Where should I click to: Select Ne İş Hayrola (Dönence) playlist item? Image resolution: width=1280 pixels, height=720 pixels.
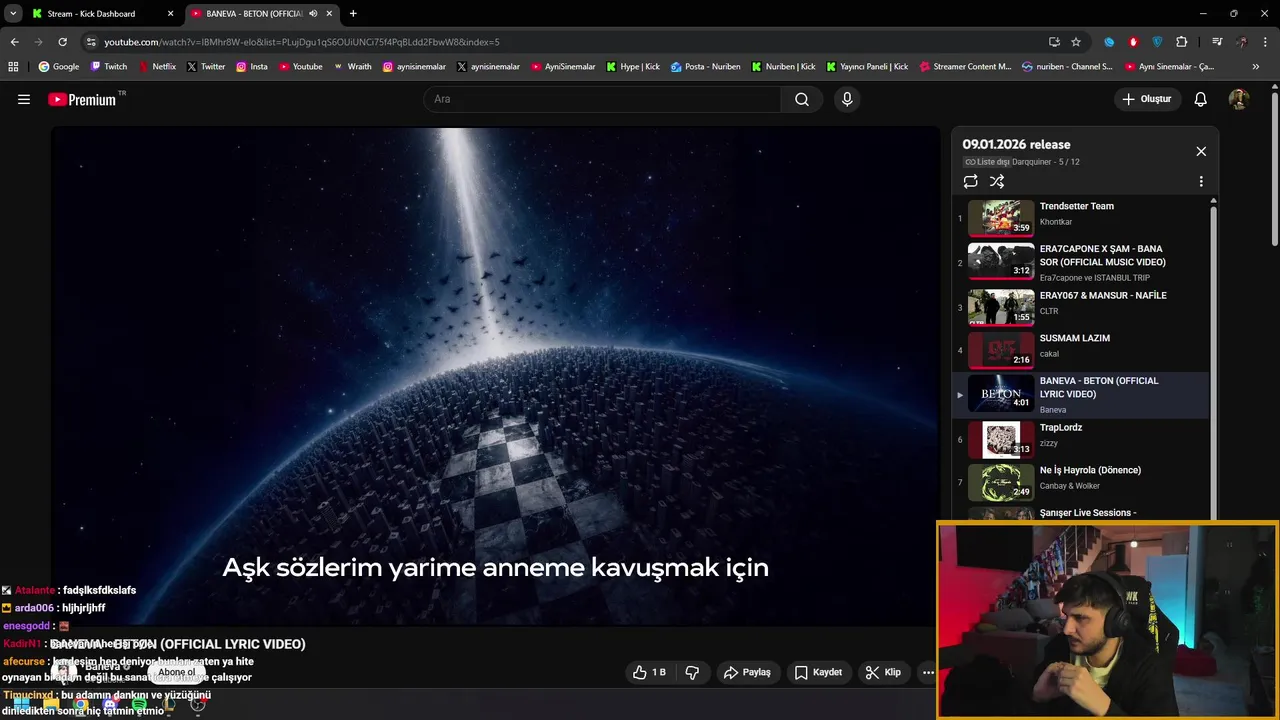pyautogui.click(x=1082, y=482)
